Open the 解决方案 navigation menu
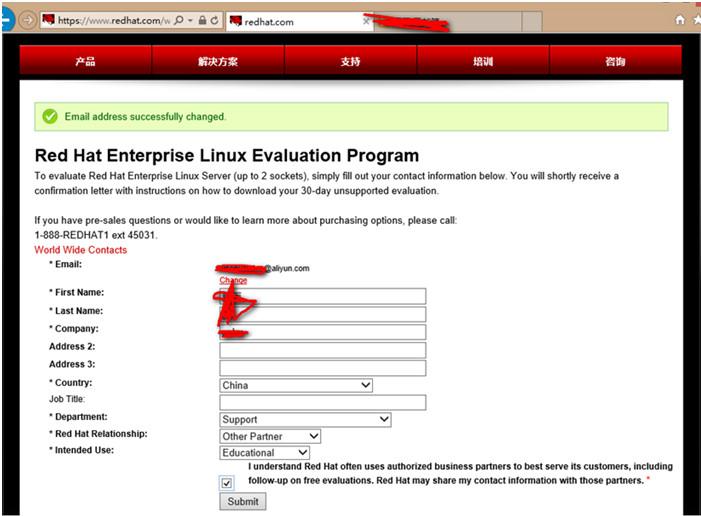Image resolution: width=701 pixels, height=516 pixels. 218,61
